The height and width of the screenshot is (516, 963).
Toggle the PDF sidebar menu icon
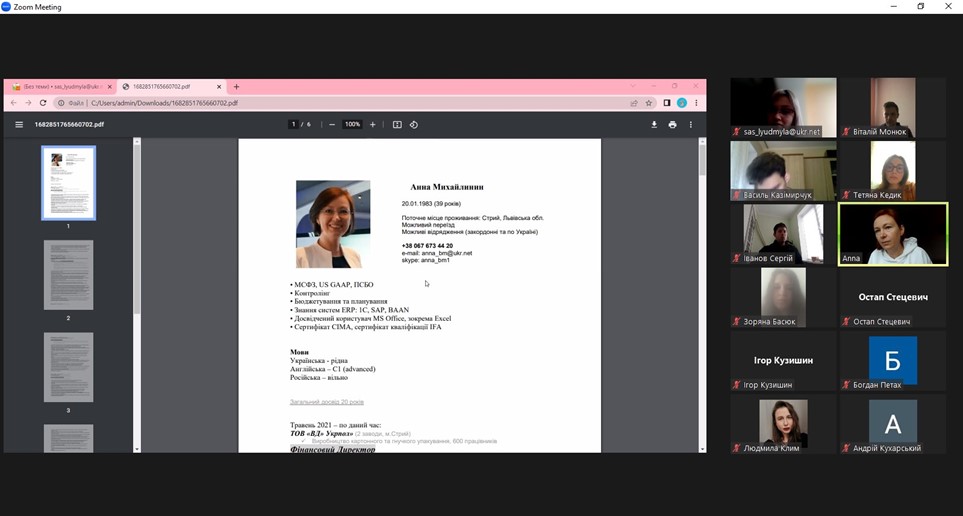click(x=18, y=125)
